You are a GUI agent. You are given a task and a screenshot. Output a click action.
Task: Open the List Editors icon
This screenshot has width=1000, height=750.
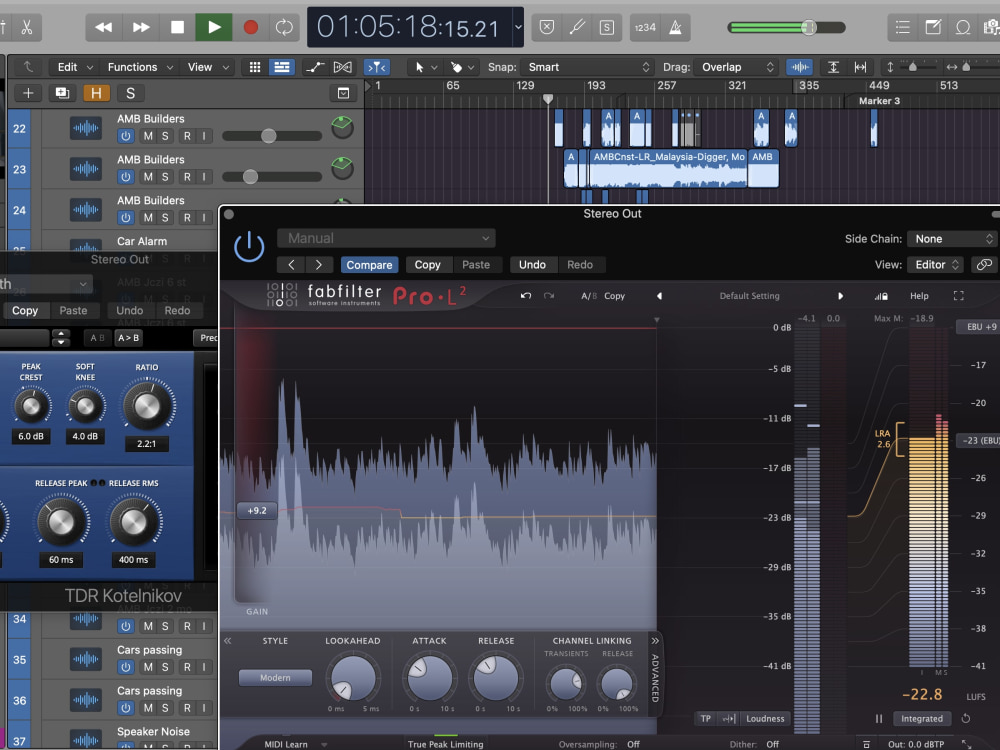click(x=902, y=27)
